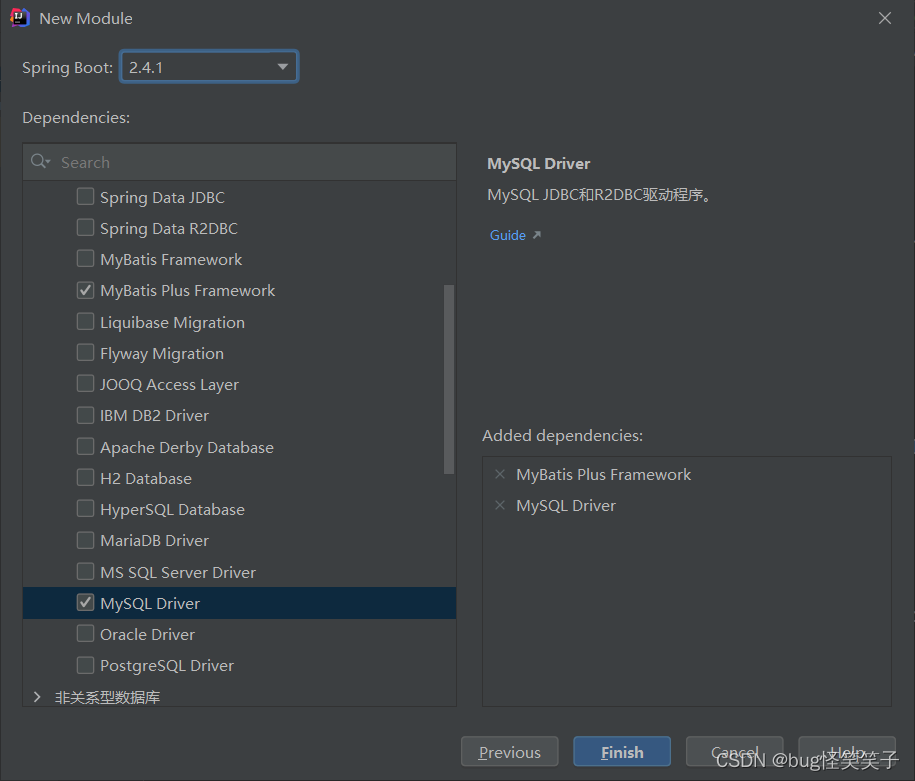Select the 'Spring Data JDBC' label text
This screenshot has width=915, height=781.
coord(162,198)
